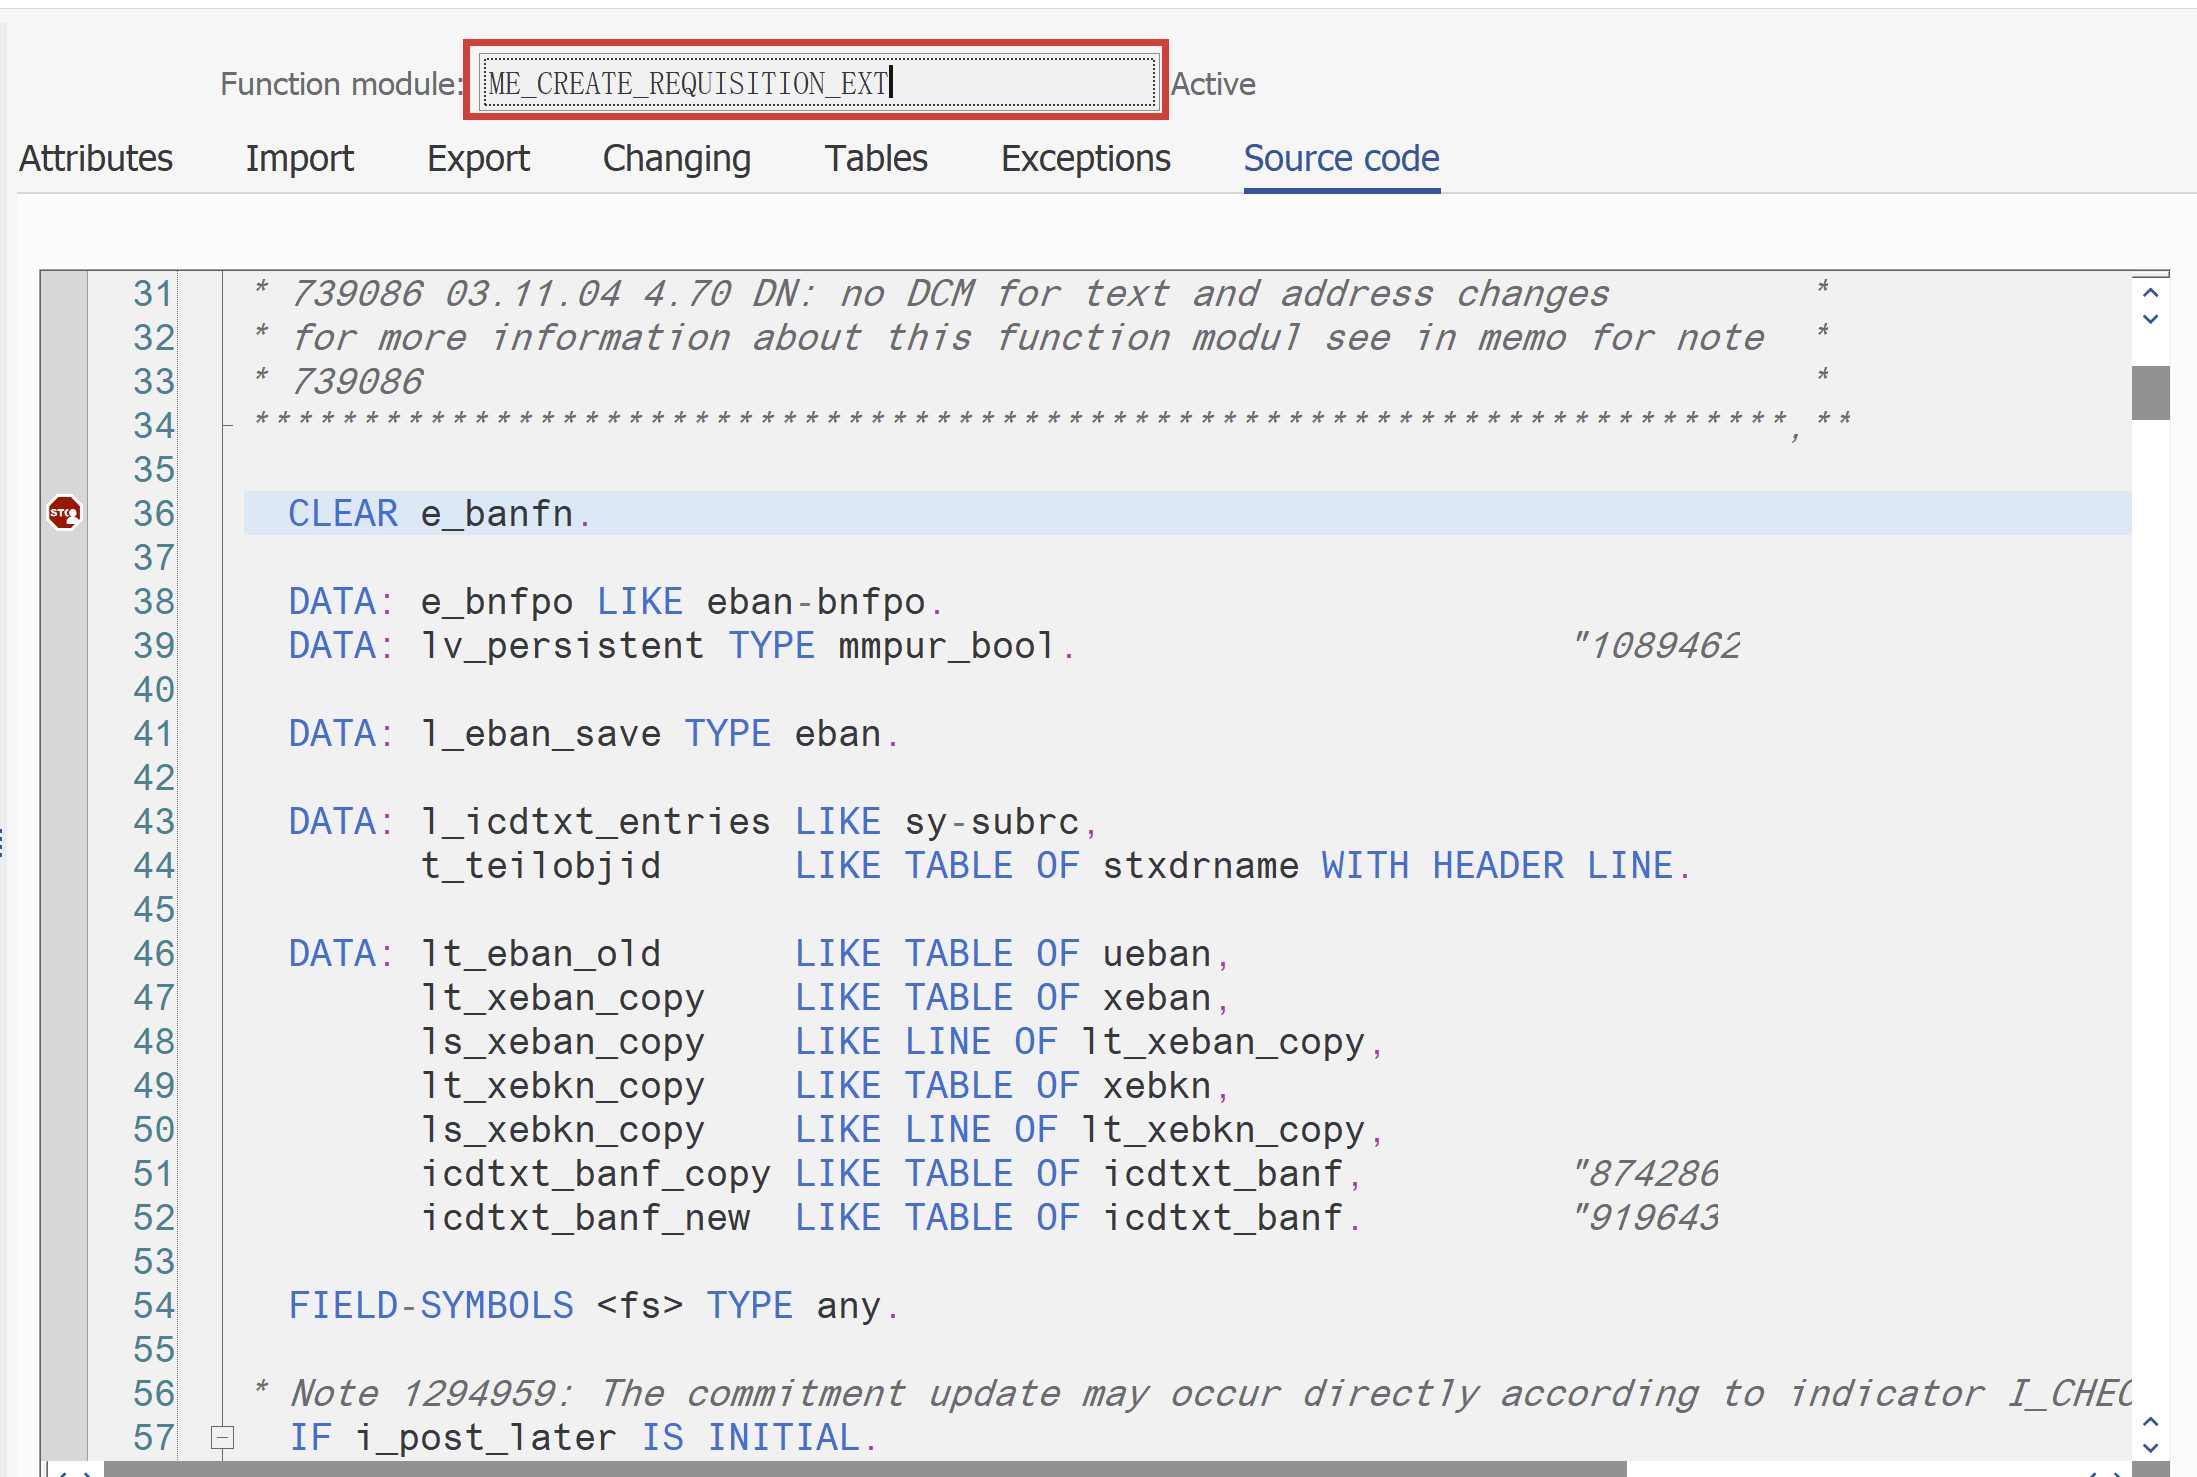Image resolution: width=2197 pixels, height=1477 pixels.
Task: Collapse the IF block at line 57
Action: pos(223,1437)
